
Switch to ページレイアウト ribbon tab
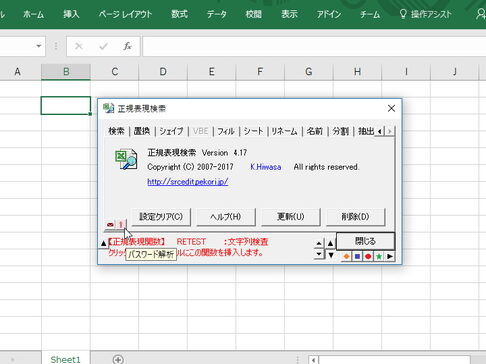(125, 14)
